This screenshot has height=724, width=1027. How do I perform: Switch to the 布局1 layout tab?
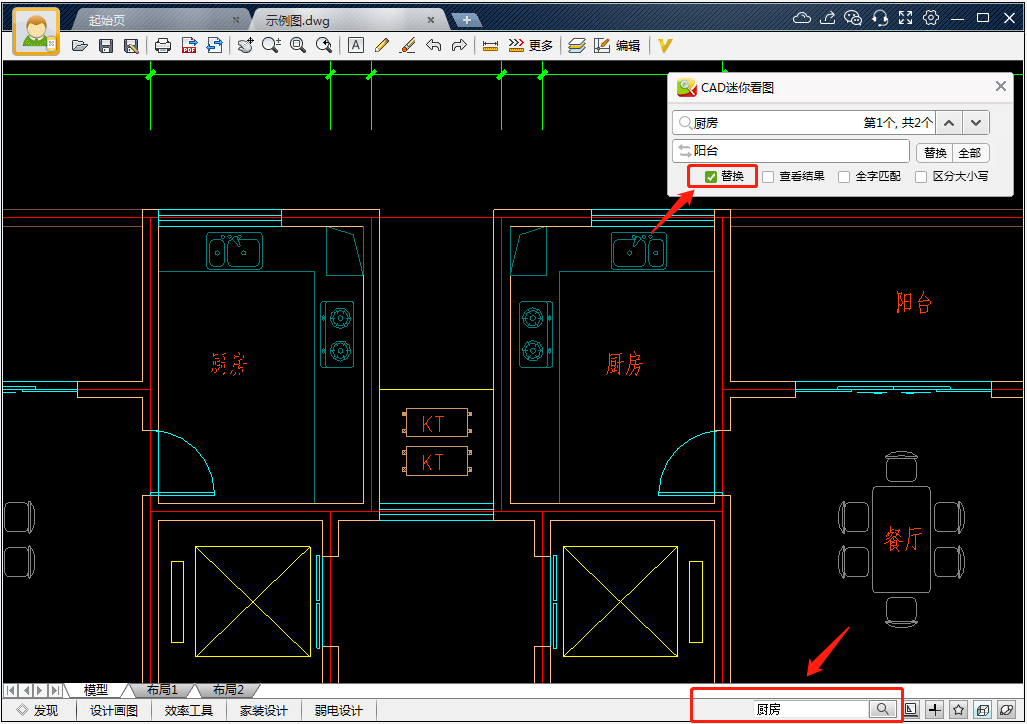point(161,690)
